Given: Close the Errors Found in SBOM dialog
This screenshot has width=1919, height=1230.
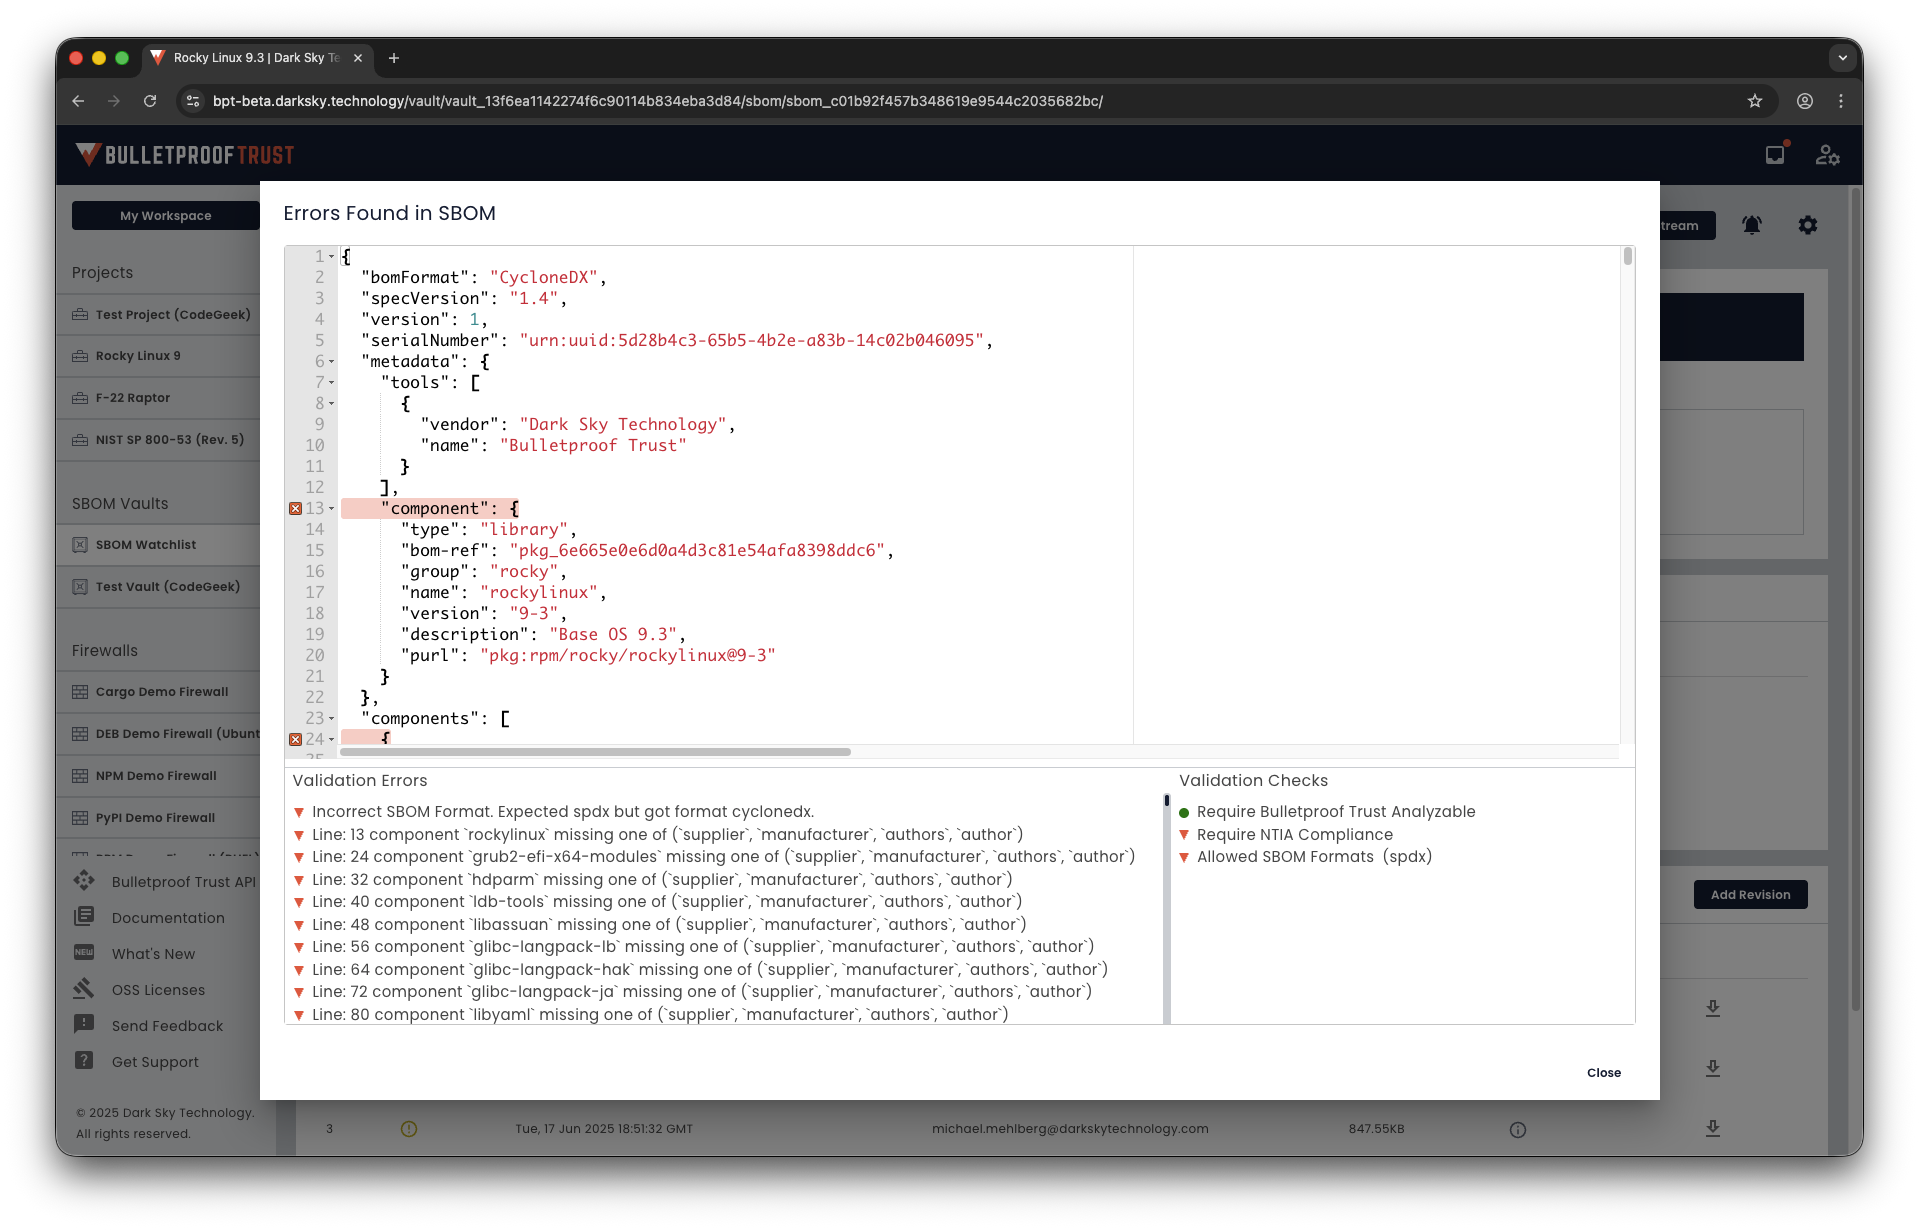Looking at the screenshot, I should click(x=1603, y=1073).
